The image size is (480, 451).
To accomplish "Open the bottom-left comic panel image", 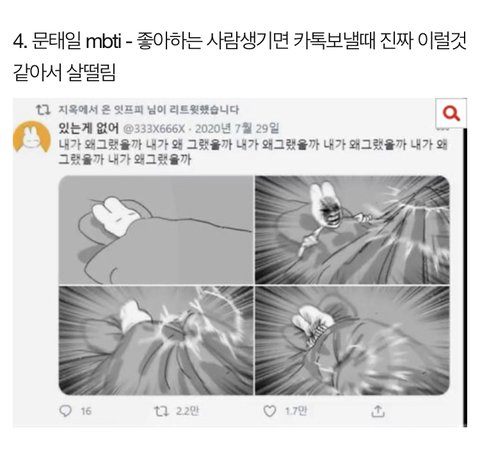I will [x=156, y=341].
